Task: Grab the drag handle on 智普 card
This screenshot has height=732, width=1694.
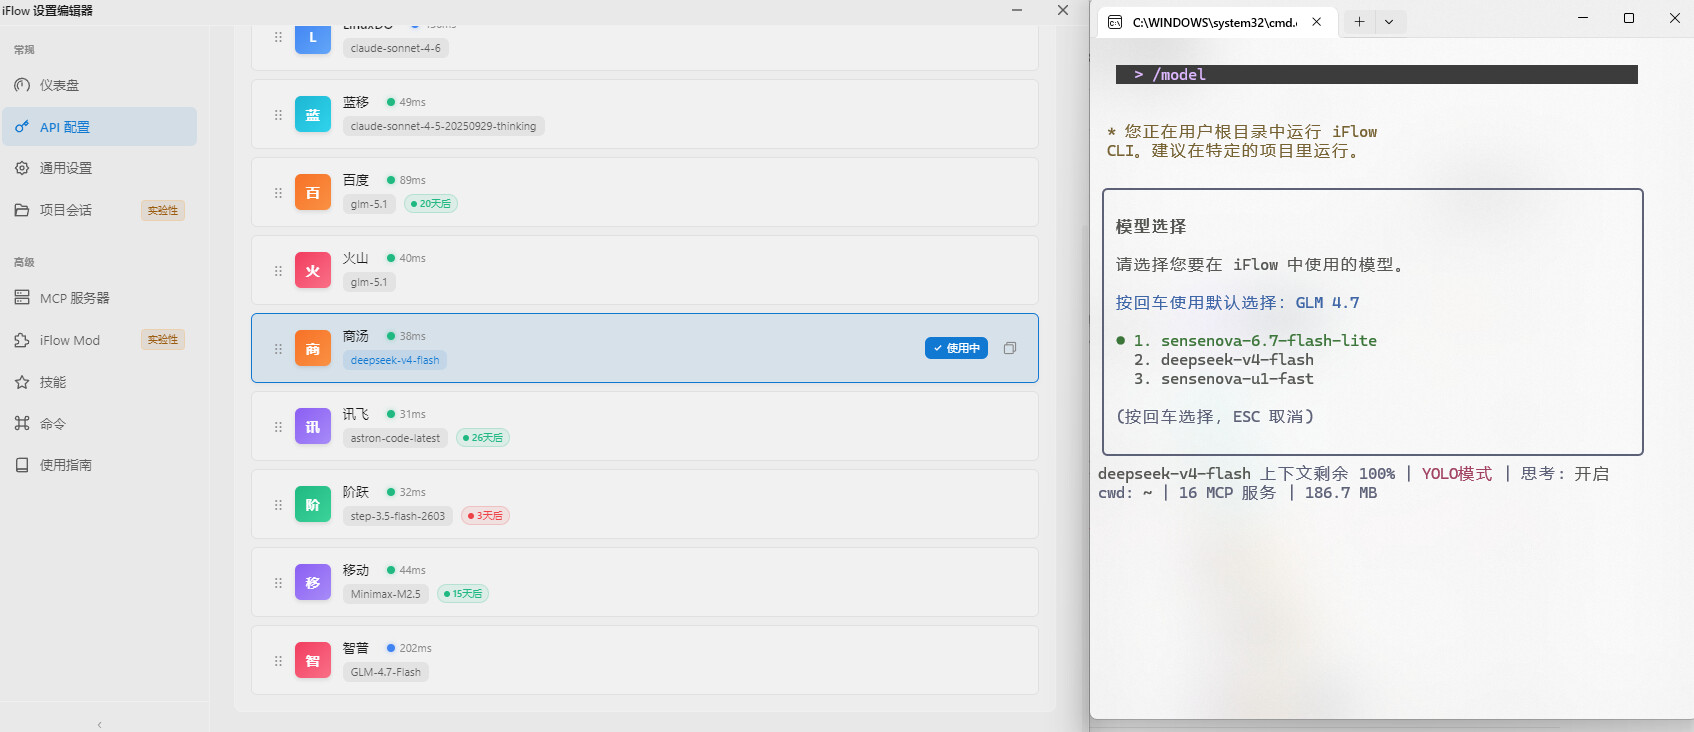Action: tap(278, 661)
